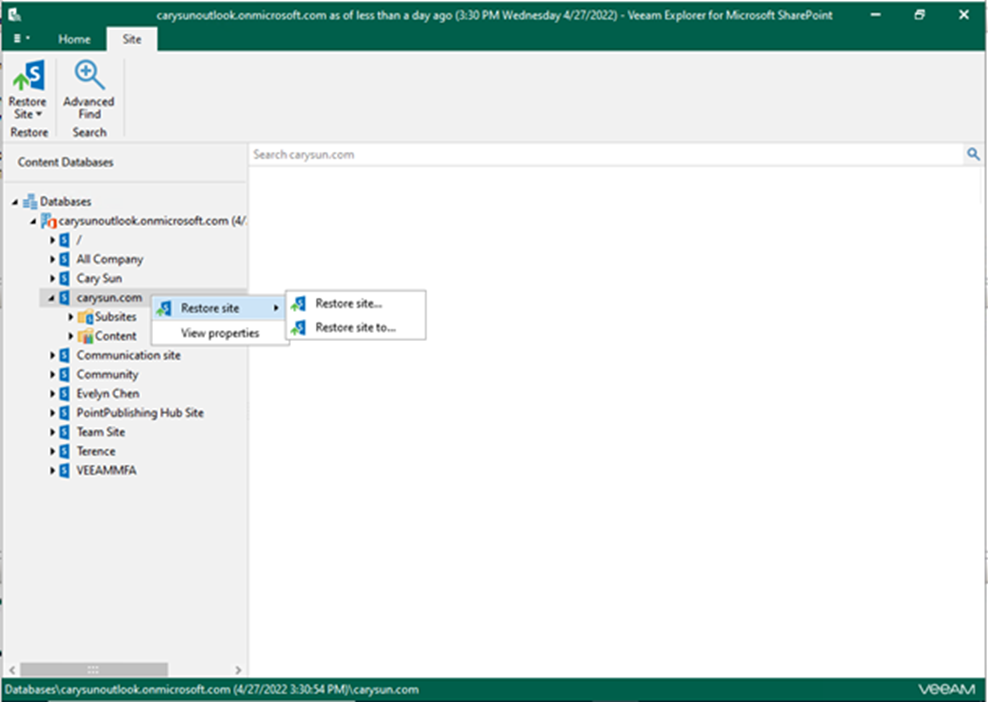Select Restore site... from the submenu
The width and height of the screenshot is (988, 702).
click(x=355, y=304)
